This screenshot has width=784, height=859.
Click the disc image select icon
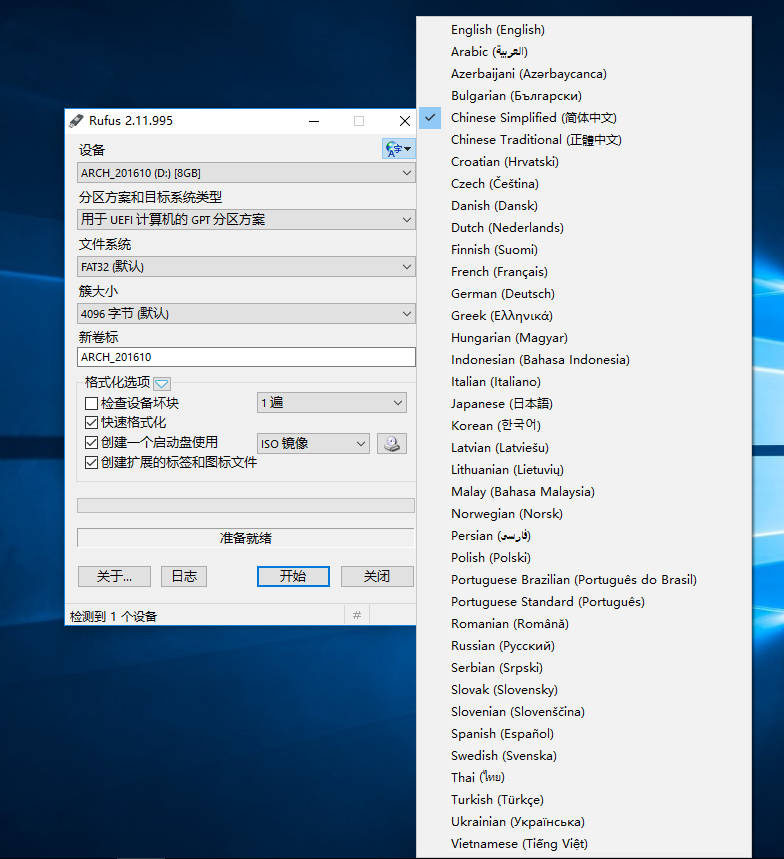[392, 443]
